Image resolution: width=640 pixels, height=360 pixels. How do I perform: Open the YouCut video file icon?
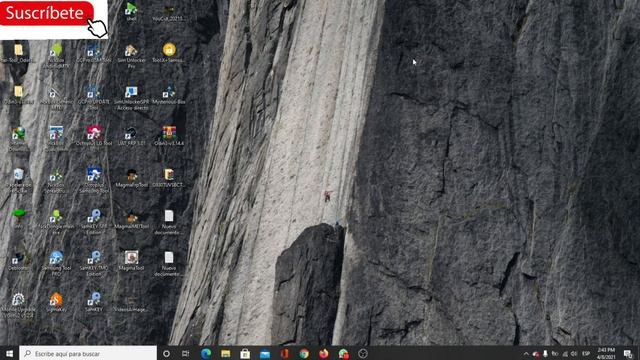[169, 12]
